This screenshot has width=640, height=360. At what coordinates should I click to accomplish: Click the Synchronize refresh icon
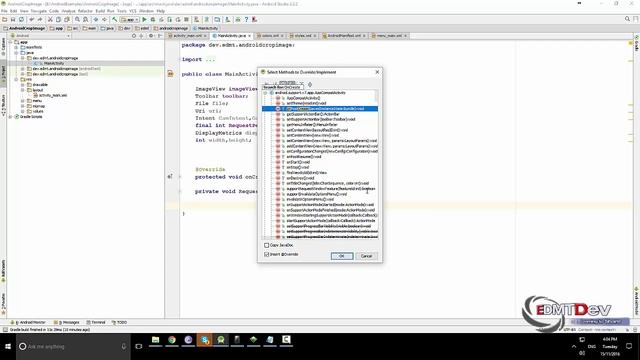tap(21, 20)
